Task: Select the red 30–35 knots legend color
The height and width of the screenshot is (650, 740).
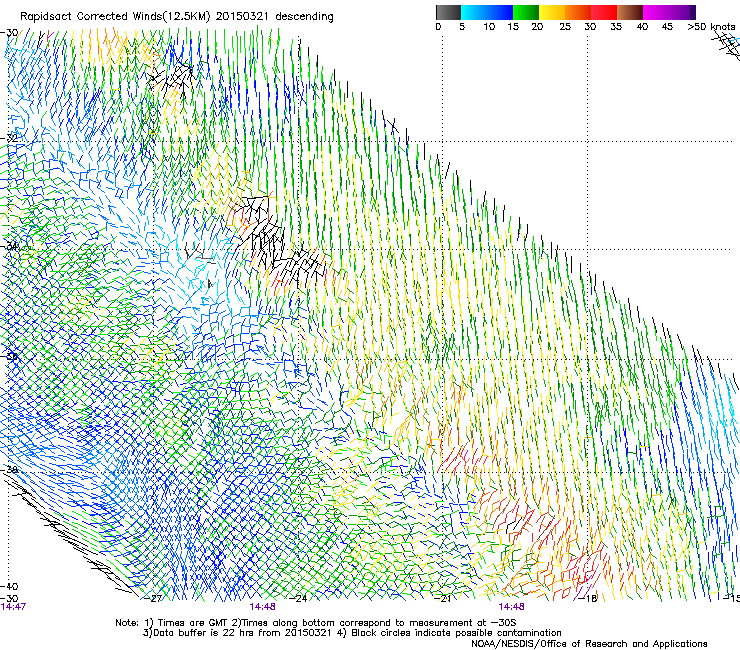Action: pos(604,12)
